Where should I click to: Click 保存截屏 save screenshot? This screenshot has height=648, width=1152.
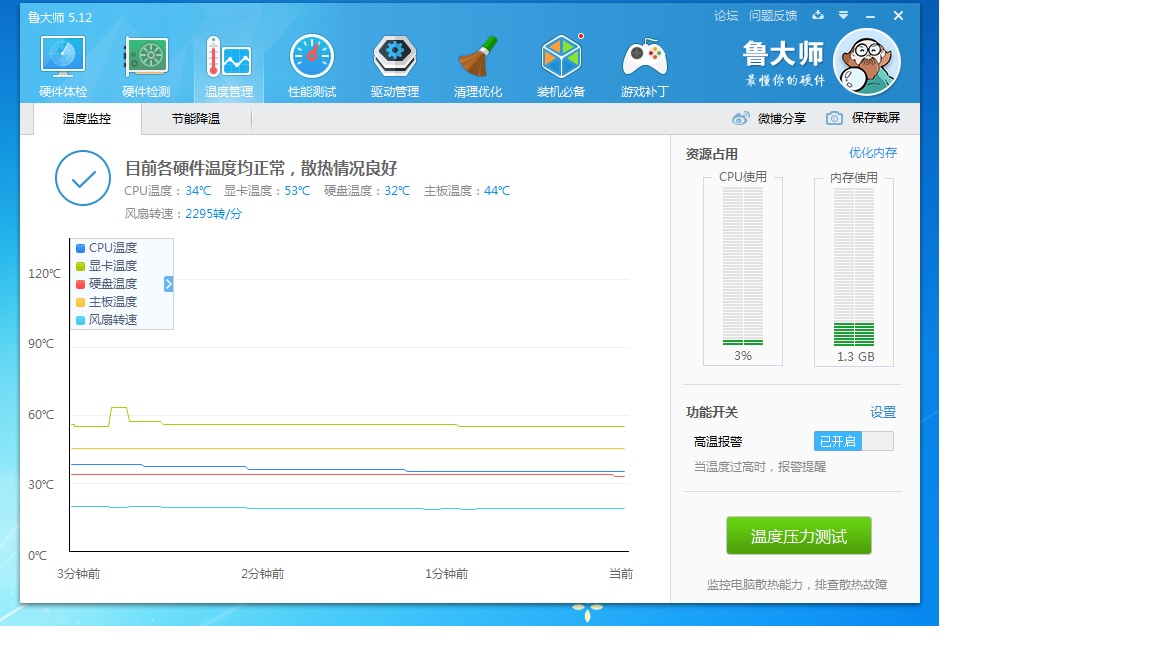pyautogui.click(x=876, y=118)
